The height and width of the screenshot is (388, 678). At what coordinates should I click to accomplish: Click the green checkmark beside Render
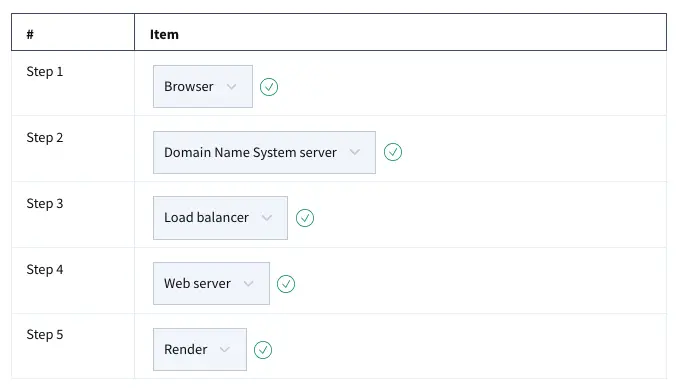[x=262, y=350]
